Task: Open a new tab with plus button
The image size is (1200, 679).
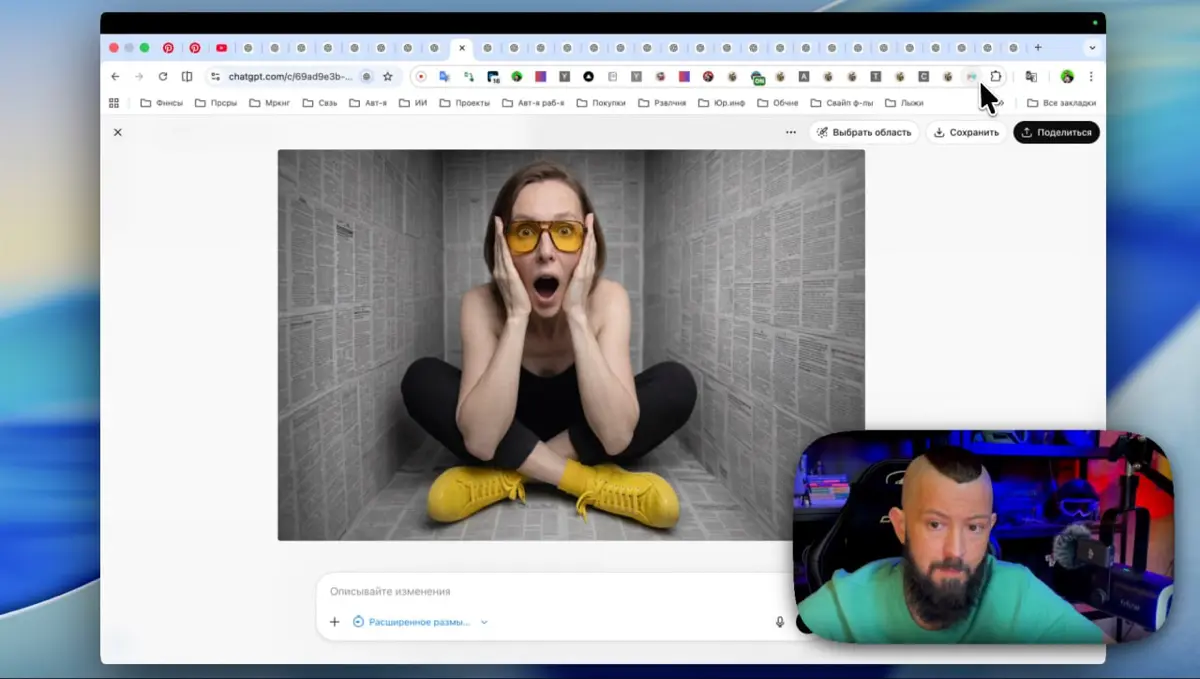Action: (1038, 48)
